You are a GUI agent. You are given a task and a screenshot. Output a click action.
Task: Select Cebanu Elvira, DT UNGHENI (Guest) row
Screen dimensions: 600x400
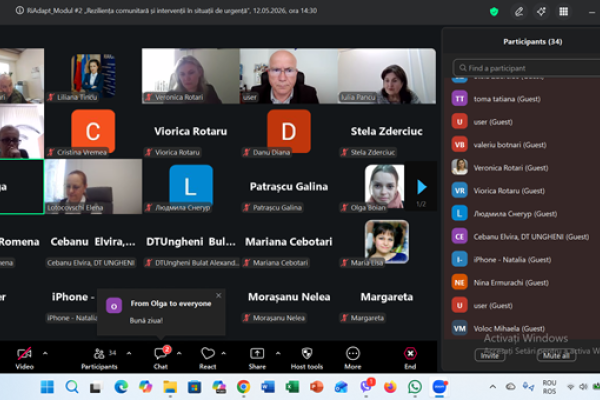pyautogui.click(x=522, y=237)
